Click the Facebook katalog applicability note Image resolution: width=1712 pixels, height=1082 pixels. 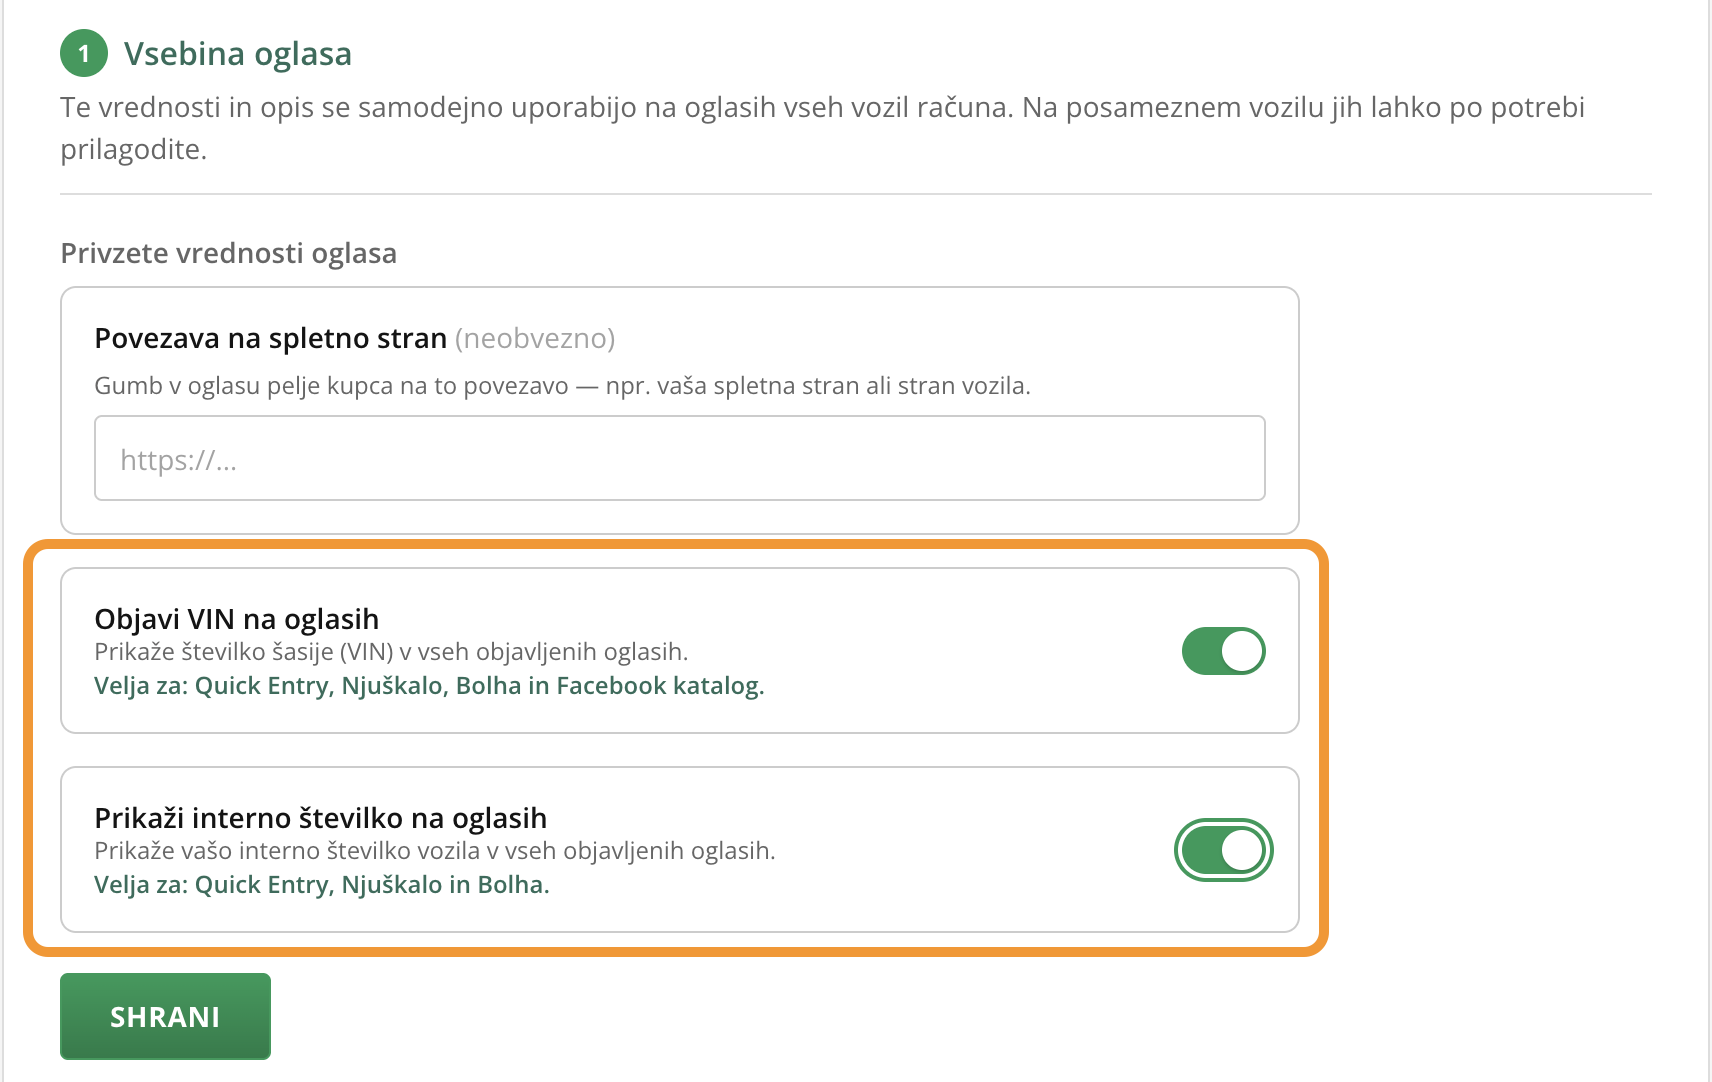[x=429, y=686]
